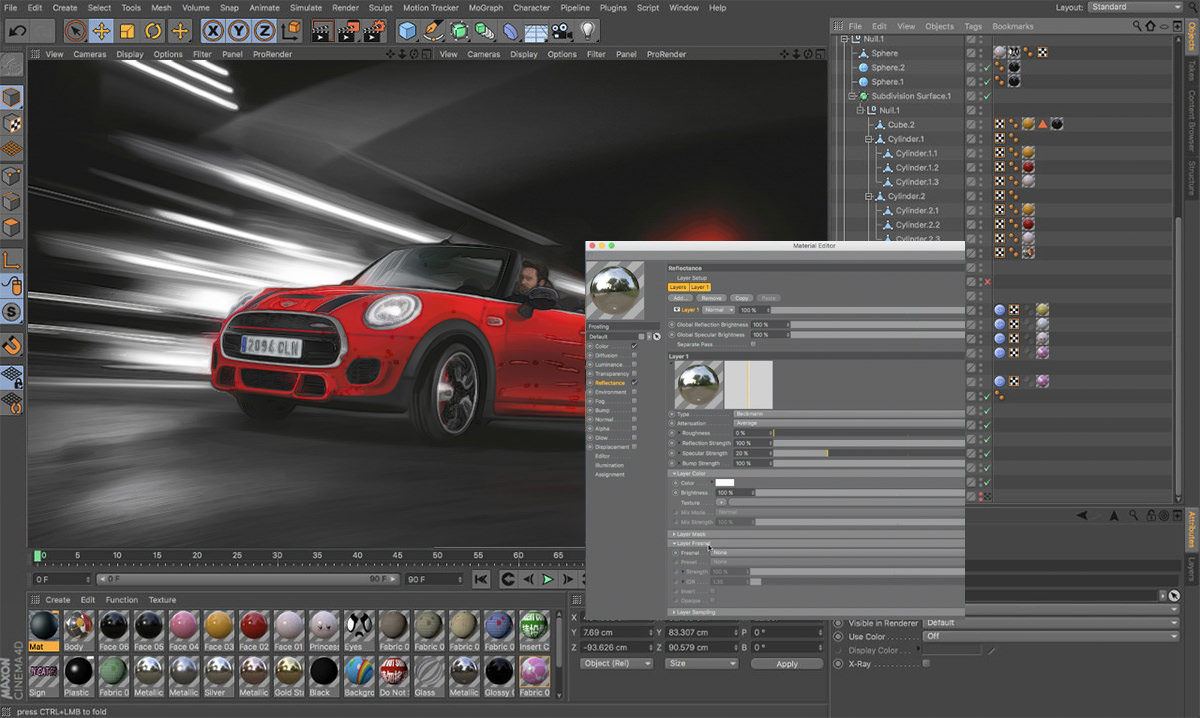Open the Simulate menu

click(x=306, y=7)
